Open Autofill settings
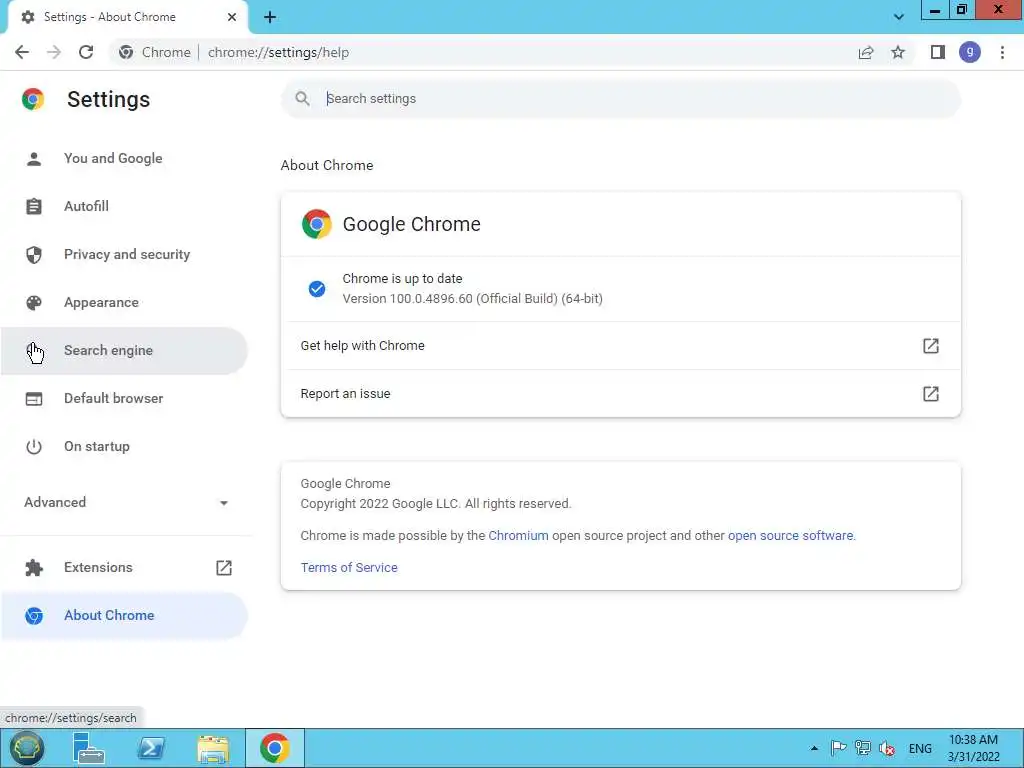The height and width of the screenshot is (768, 1024). [x=124, y=206]
